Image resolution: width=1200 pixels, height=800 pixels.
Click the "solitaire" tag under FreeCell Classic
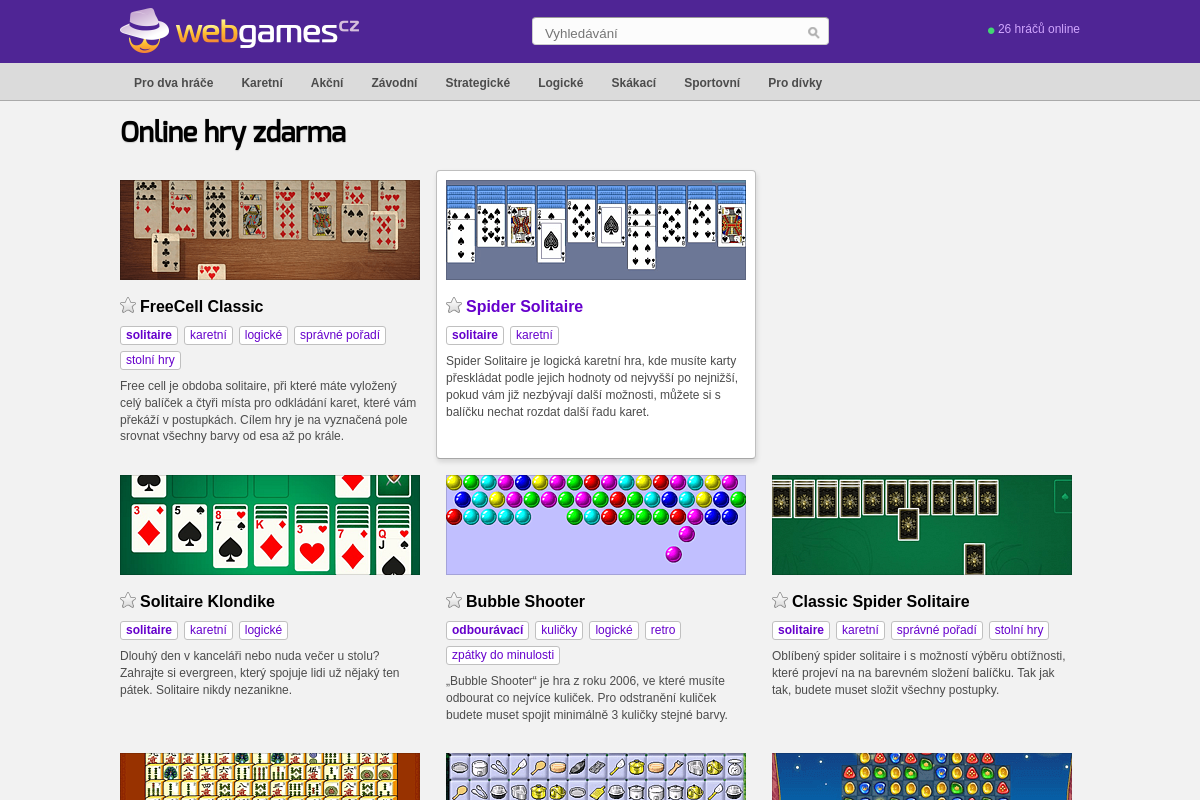[149, 335]
